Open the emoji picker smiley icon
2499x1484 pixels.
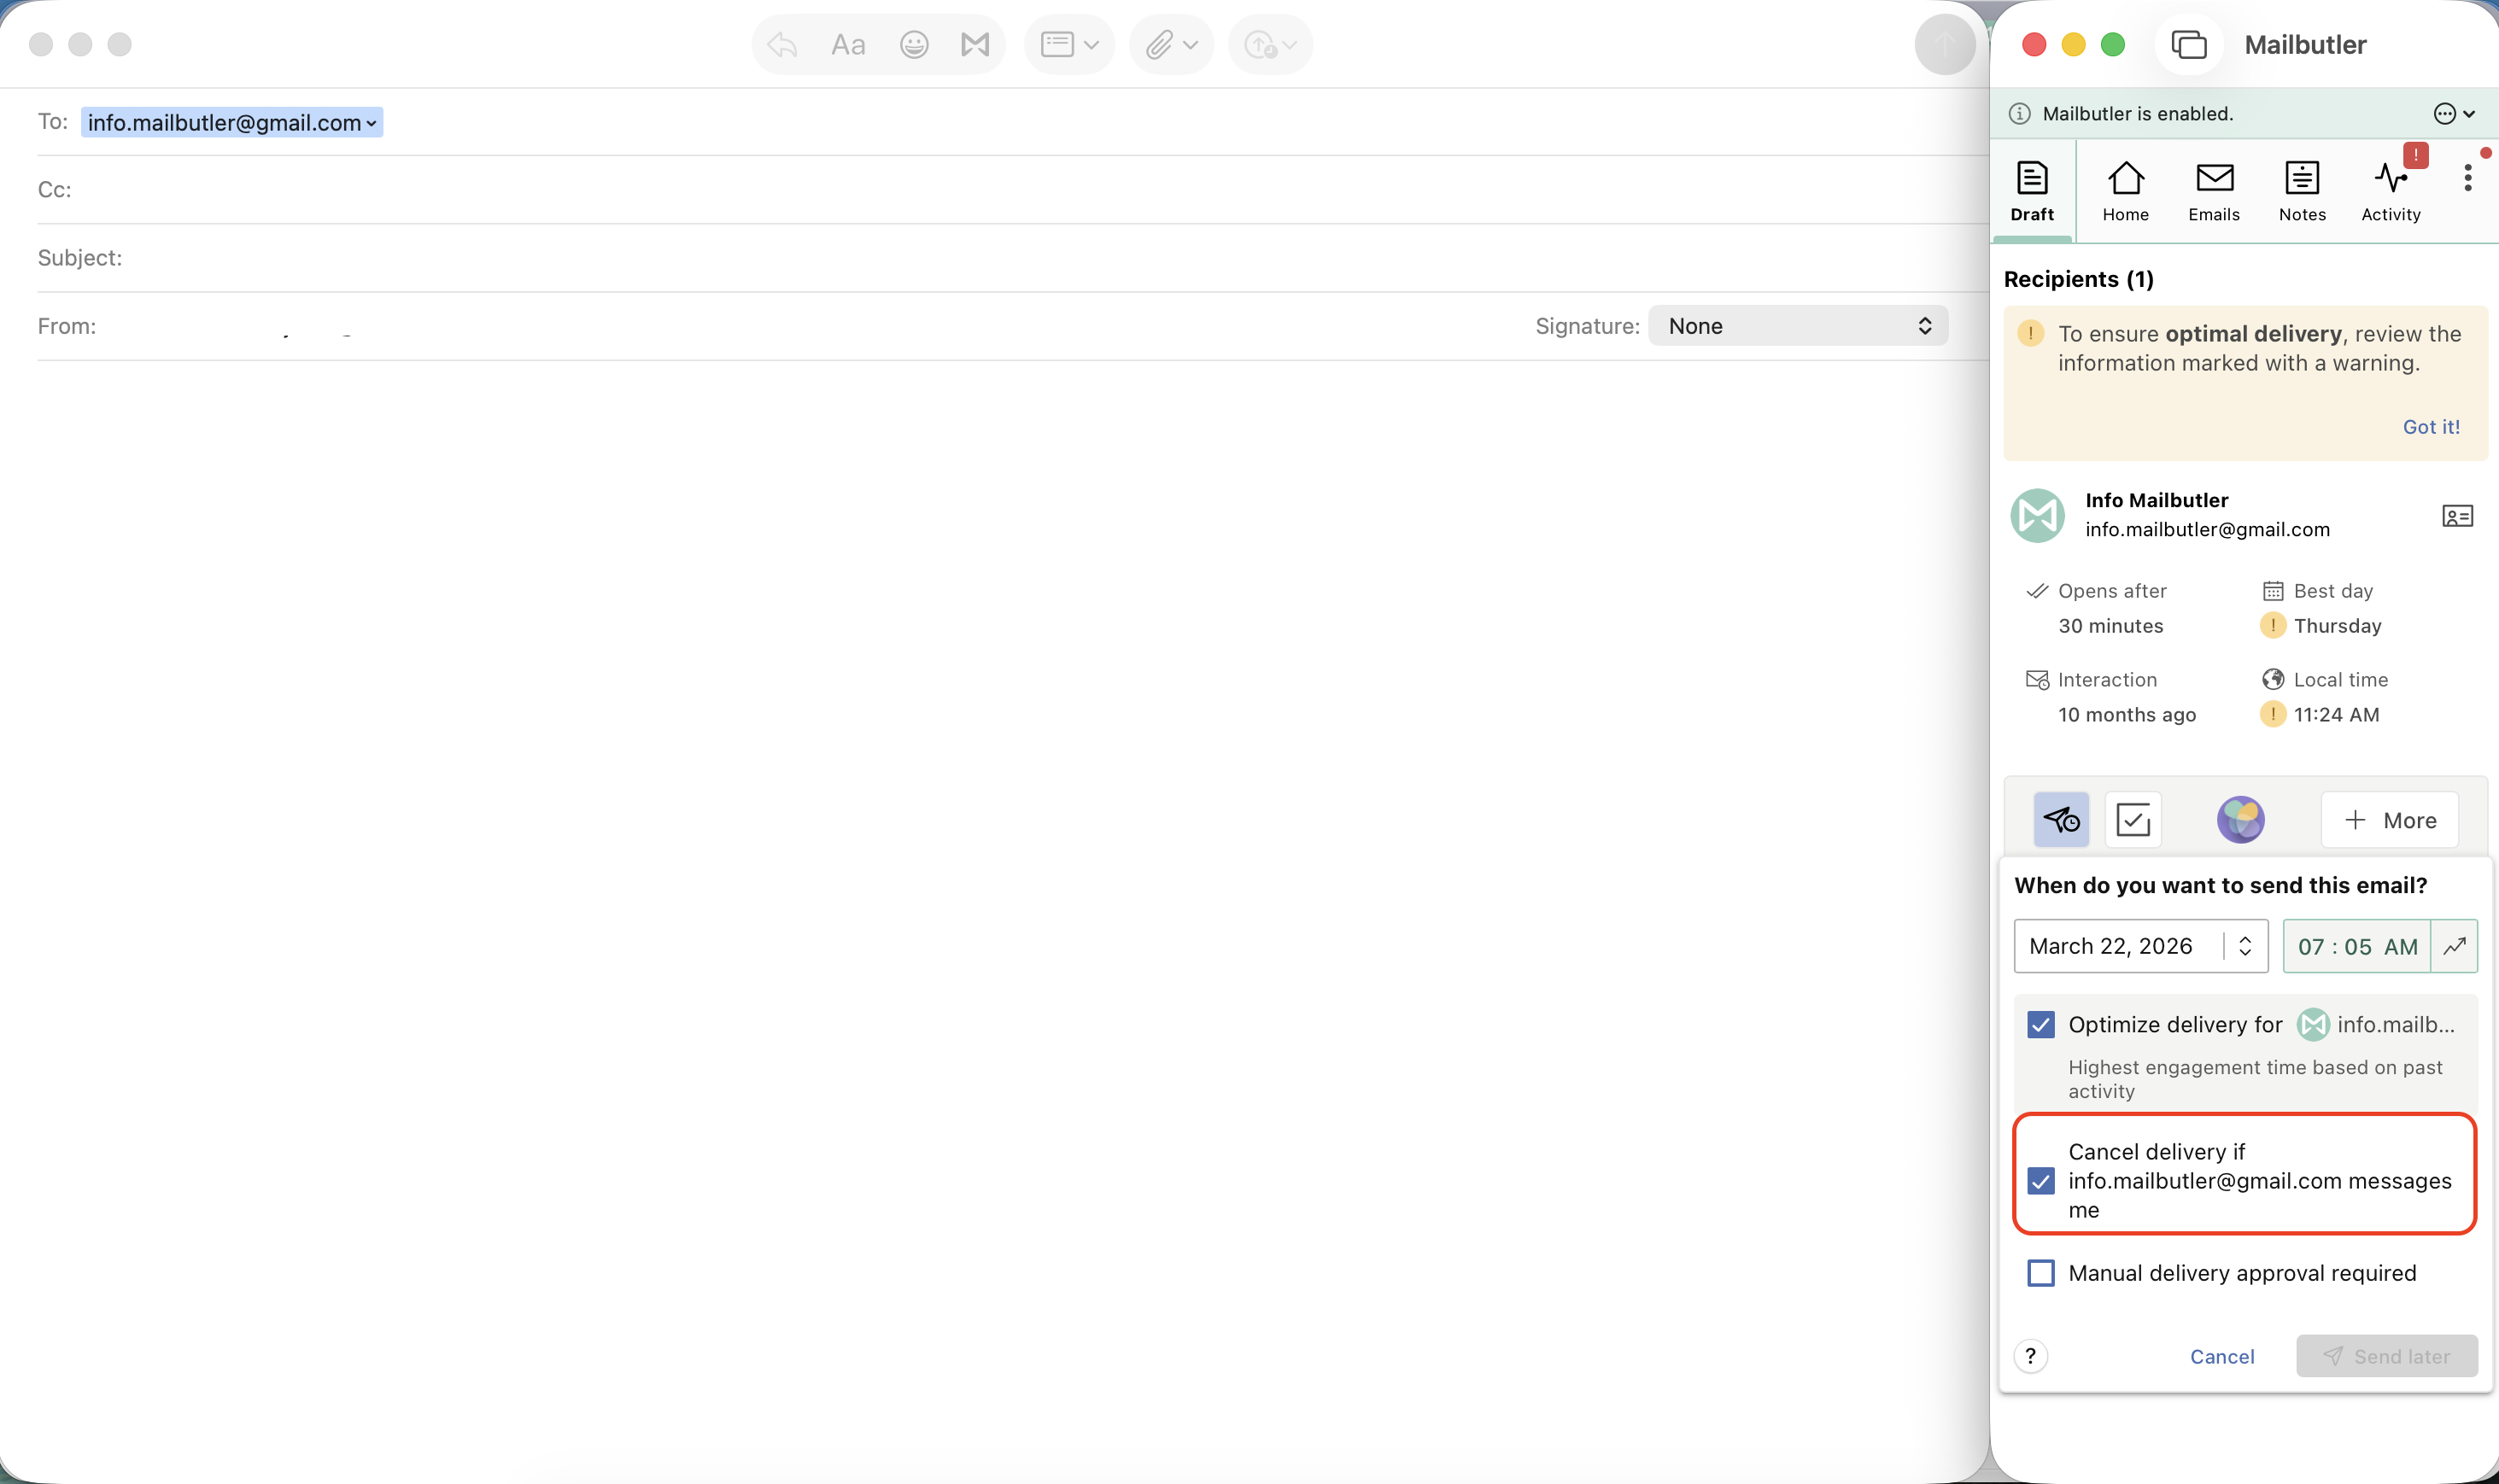click(914, 45)
